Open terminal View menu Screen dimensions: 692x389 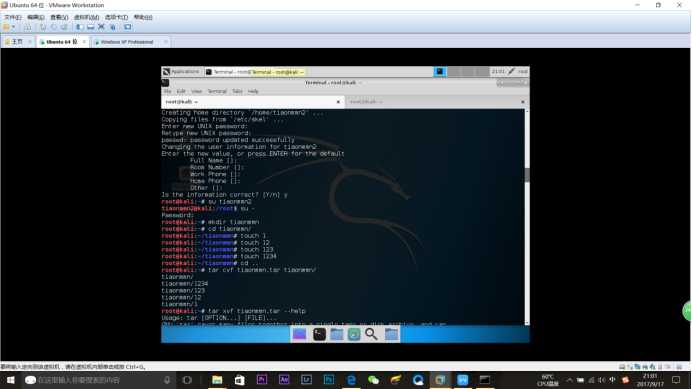tap(196, 91)
